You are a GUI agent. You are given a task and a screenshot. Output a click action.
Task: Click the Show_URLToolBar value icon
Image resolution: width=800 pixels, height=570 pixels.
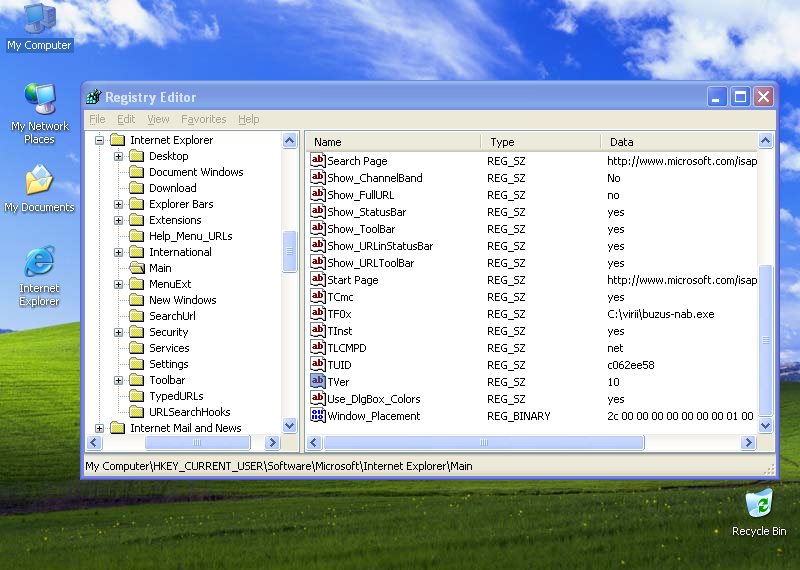[x=318, y=262]
